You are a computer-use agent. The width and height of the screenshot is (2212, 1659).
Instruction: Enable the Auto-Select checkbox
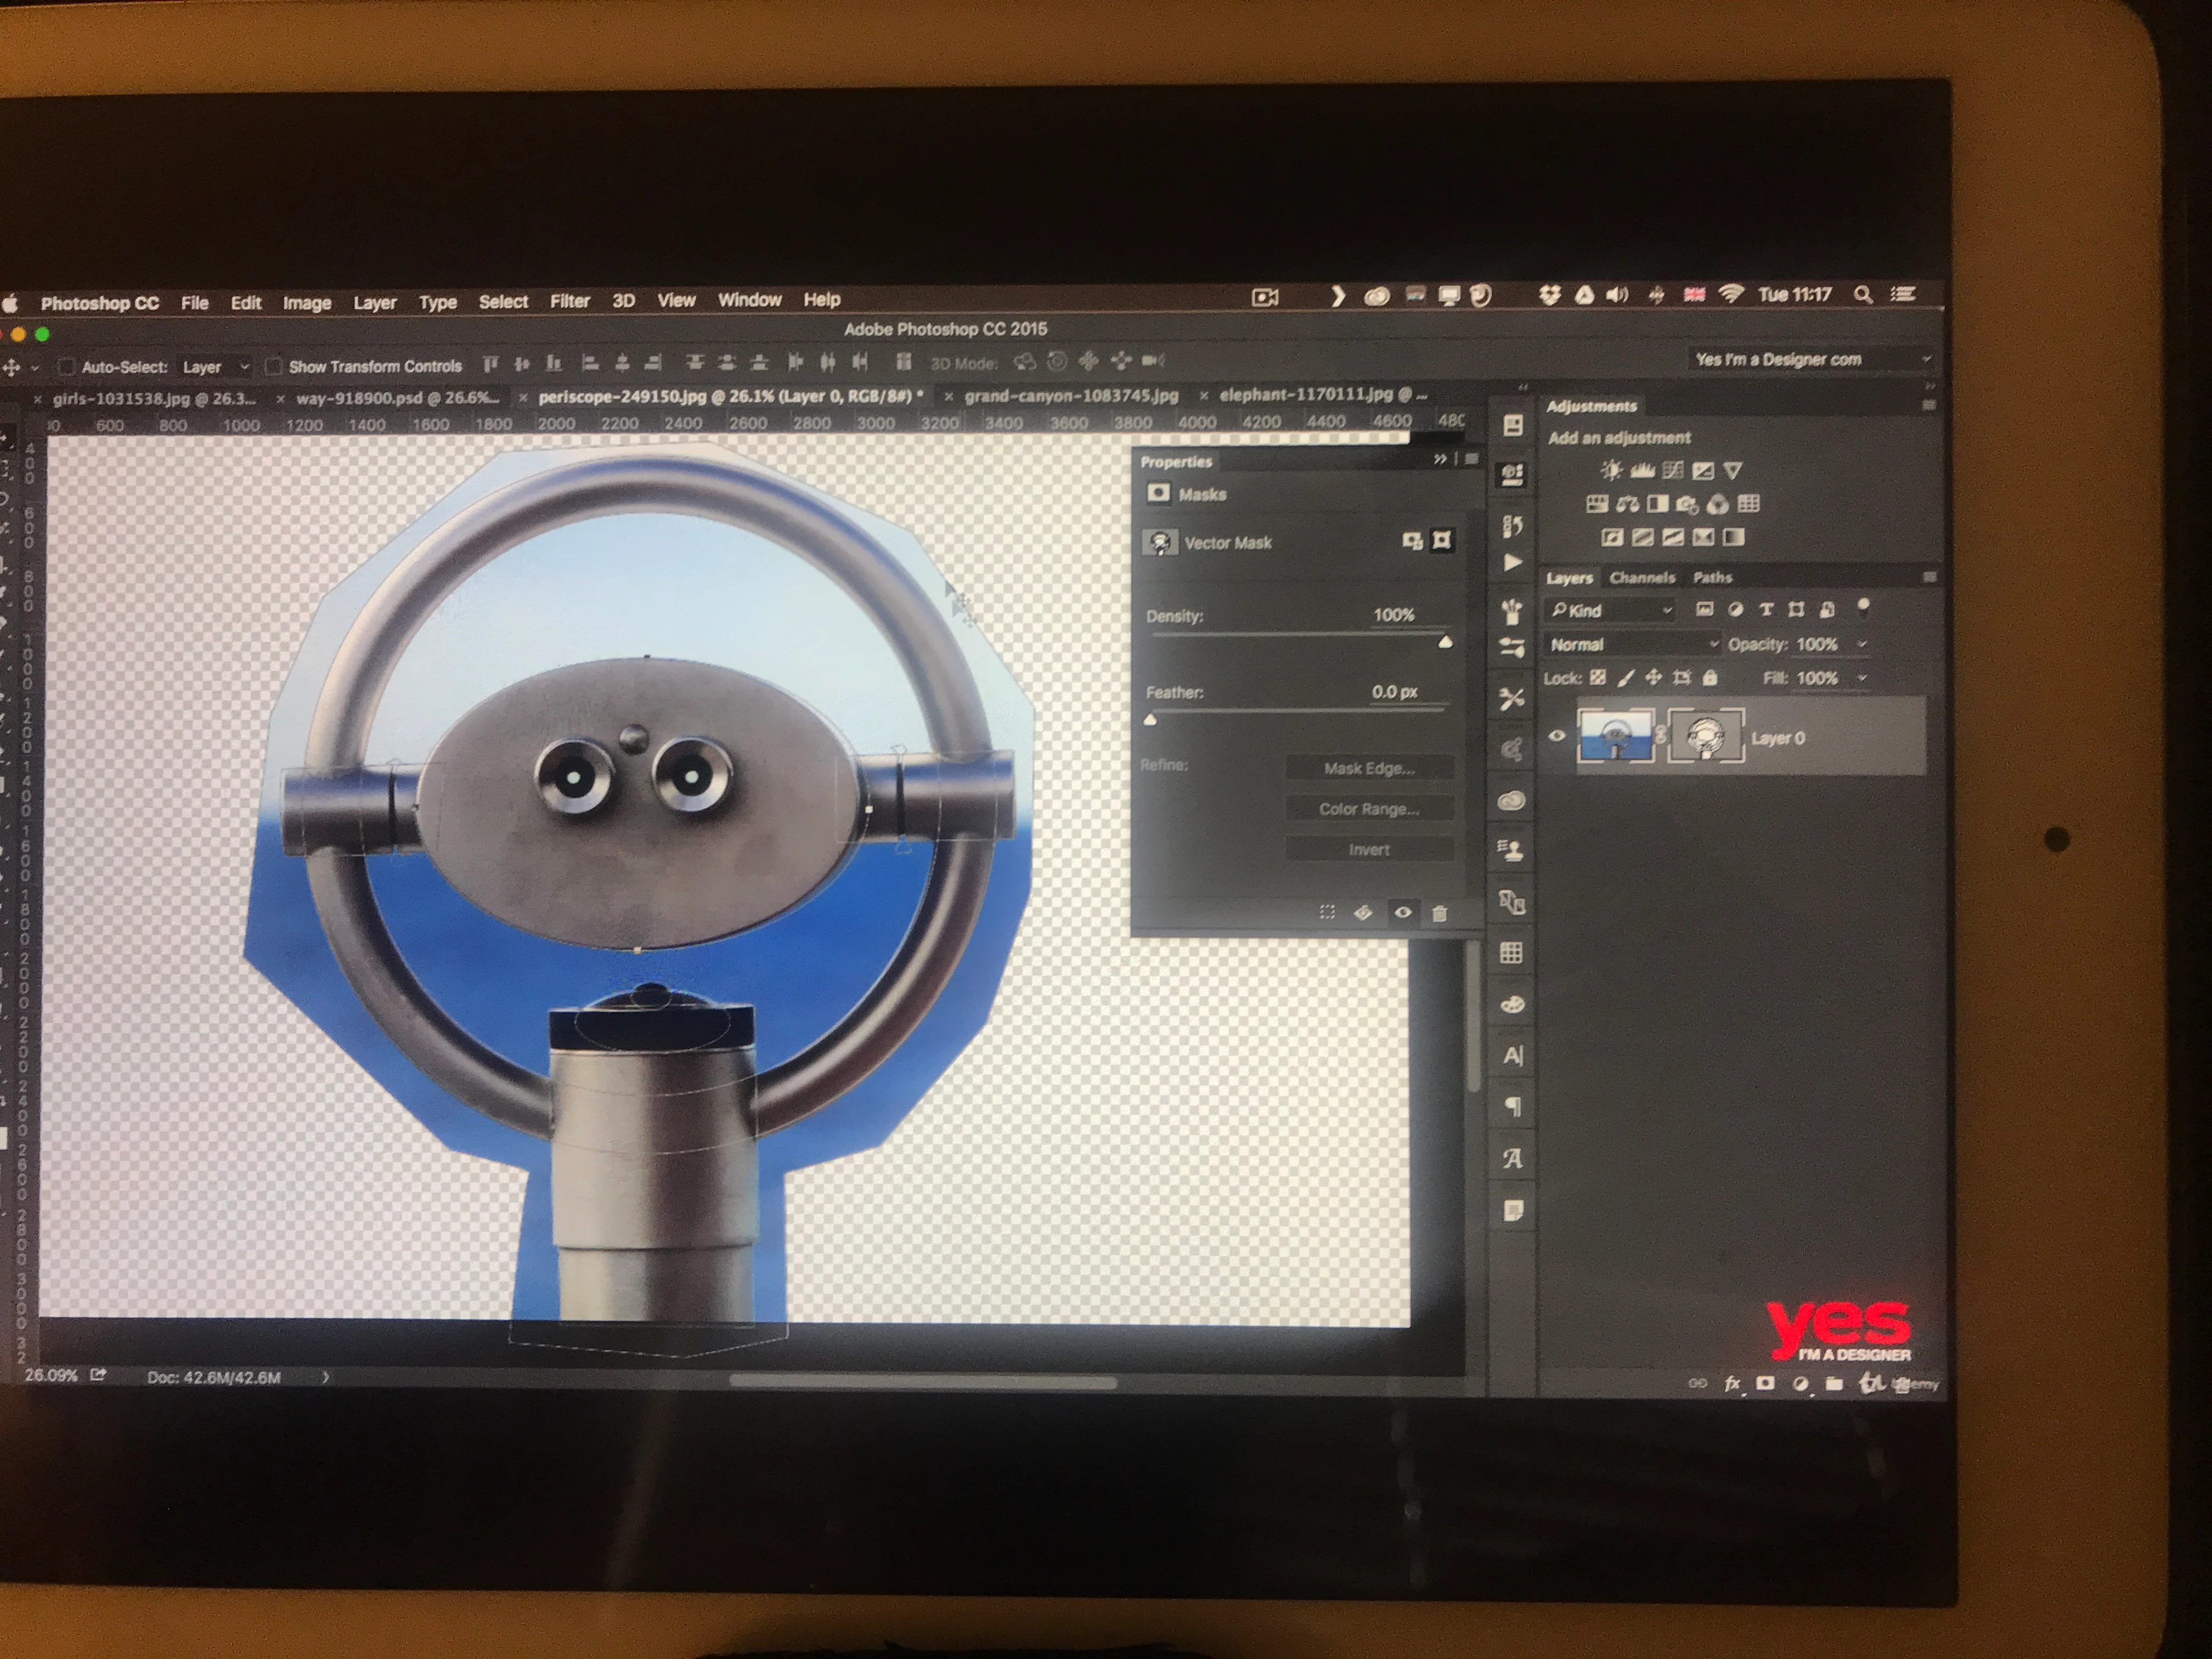[66, 367]
